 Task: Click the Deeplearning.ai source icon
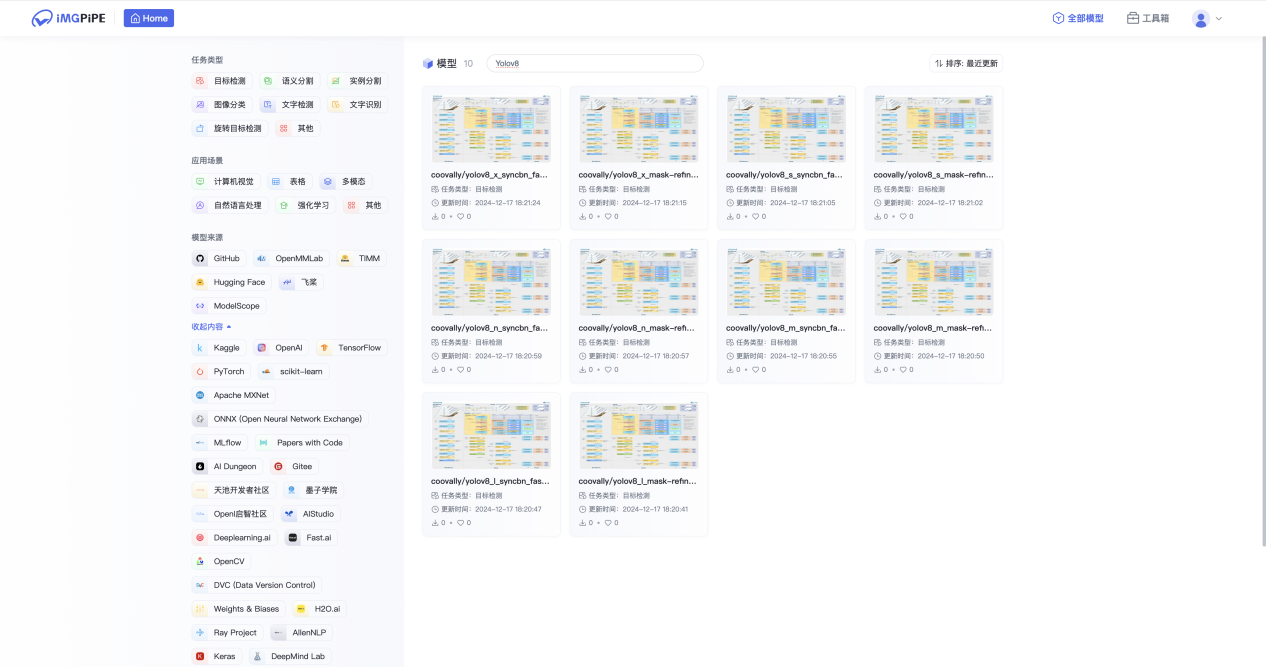pyautogui.click(x=200, y=537)
